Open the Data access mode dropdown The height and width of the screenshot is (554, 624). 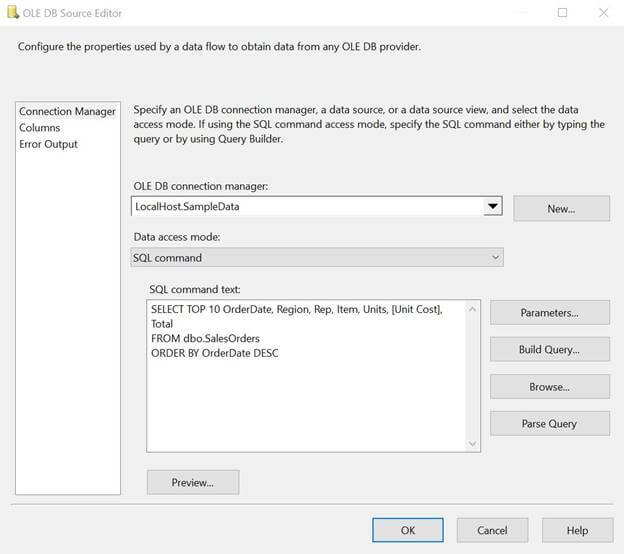[317, 257]
